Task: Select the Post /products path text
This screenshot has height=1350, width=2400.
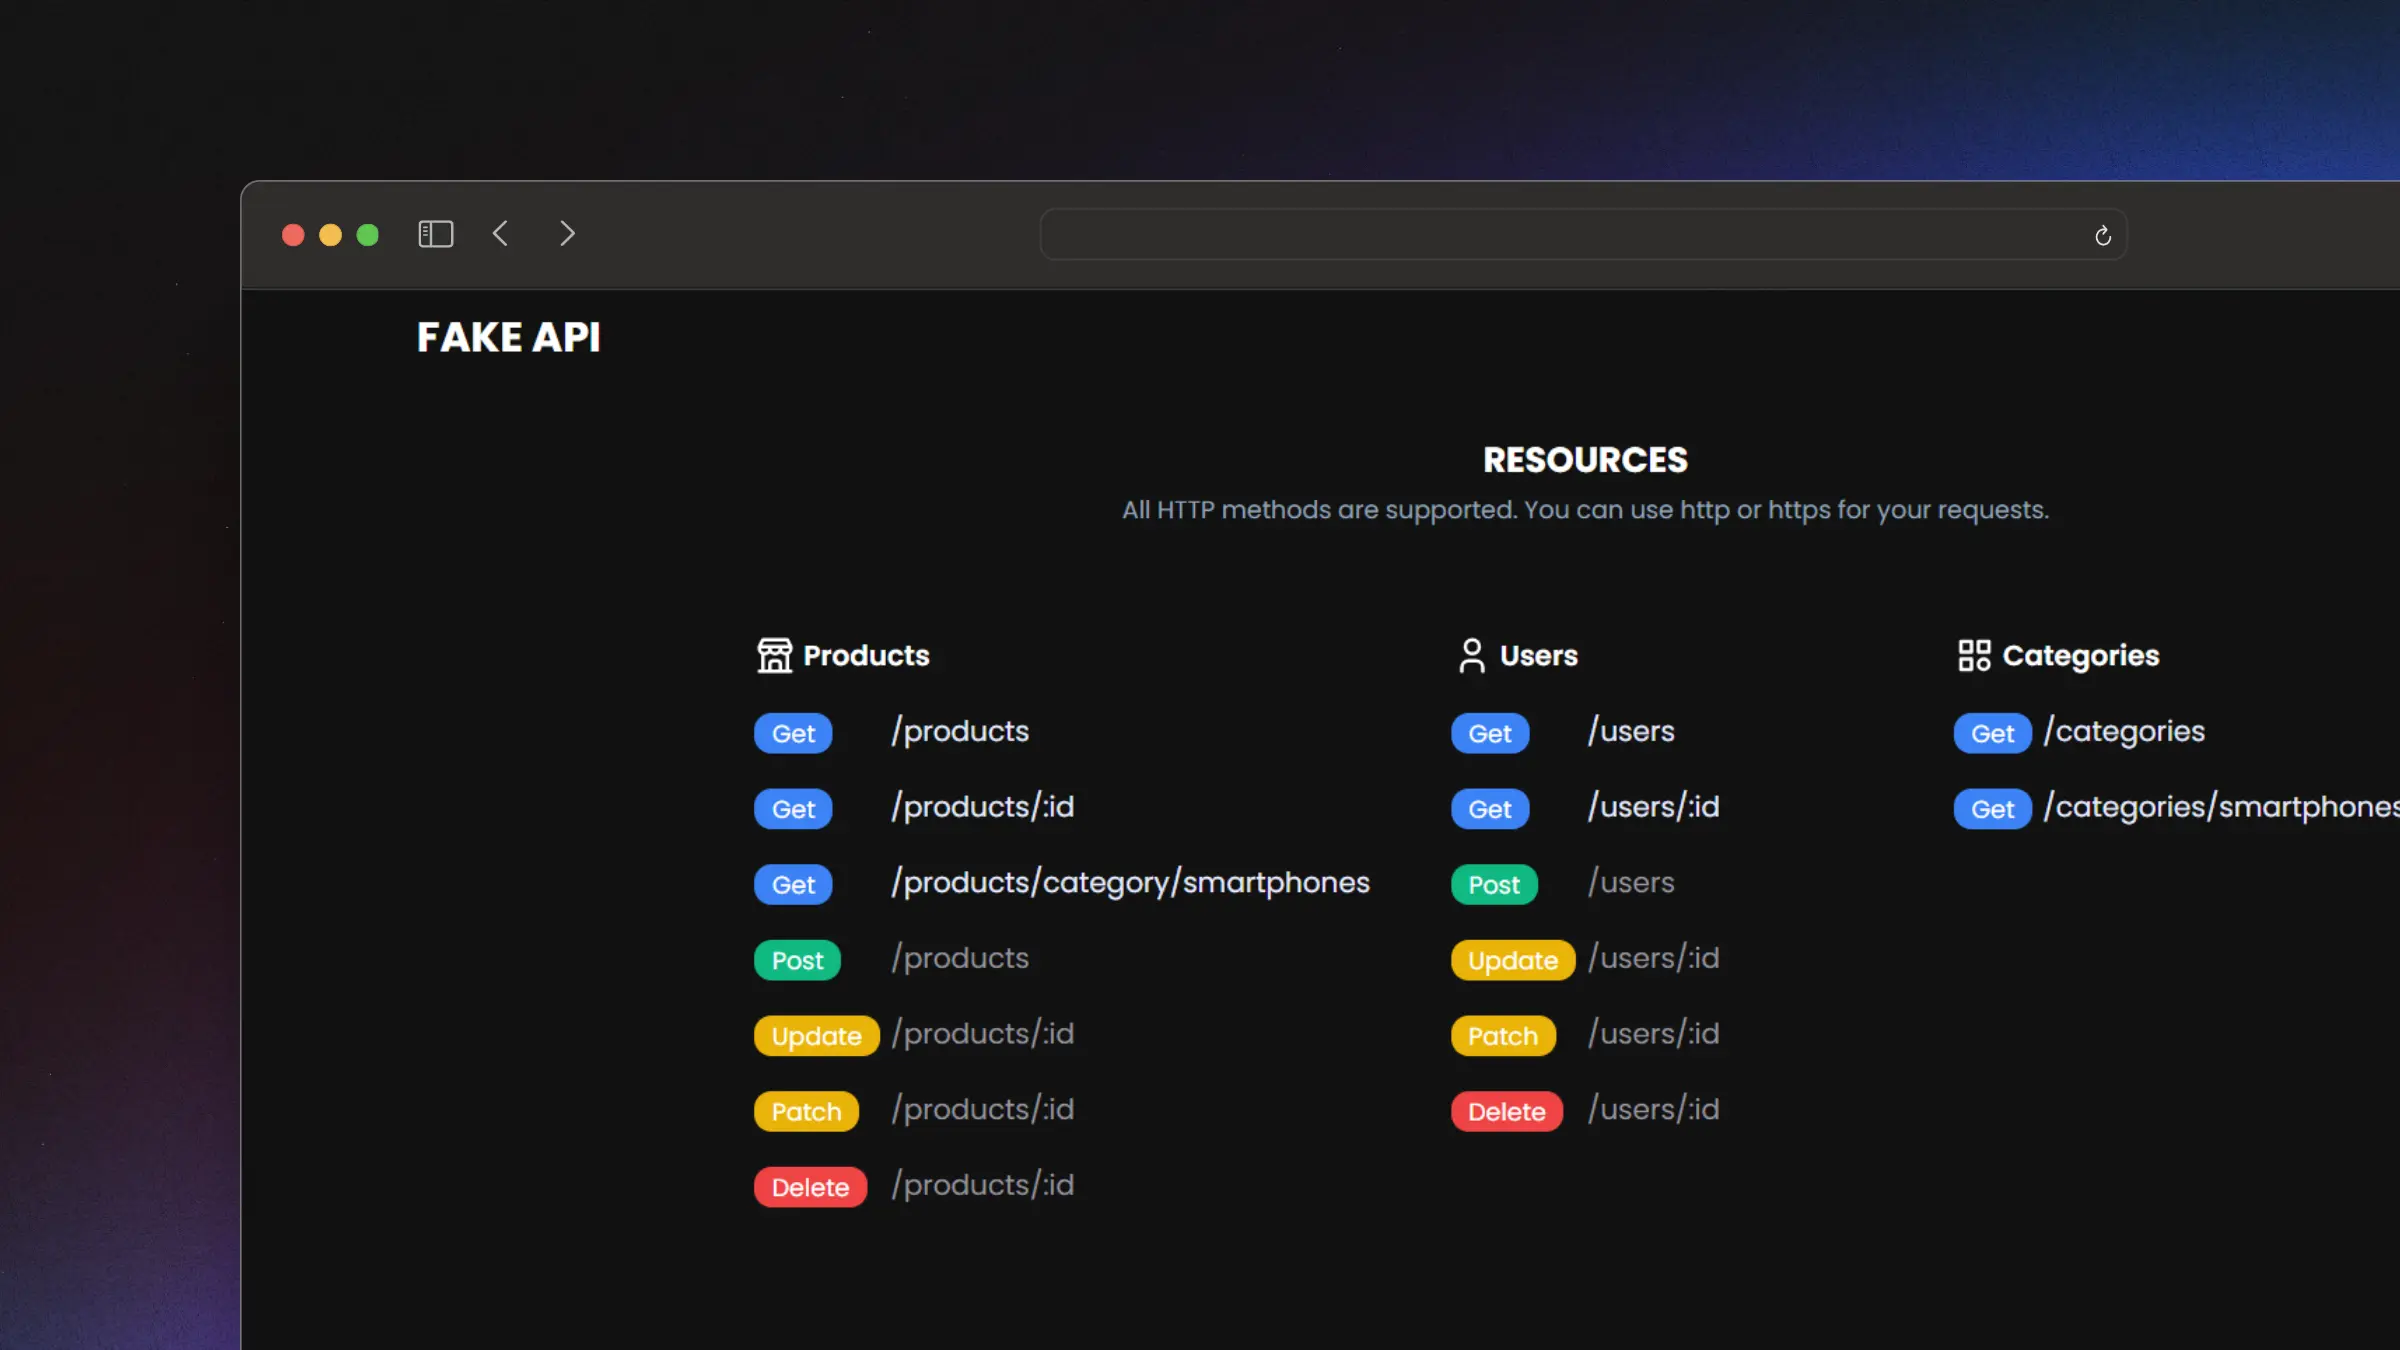Action: (x=960, y=959)
